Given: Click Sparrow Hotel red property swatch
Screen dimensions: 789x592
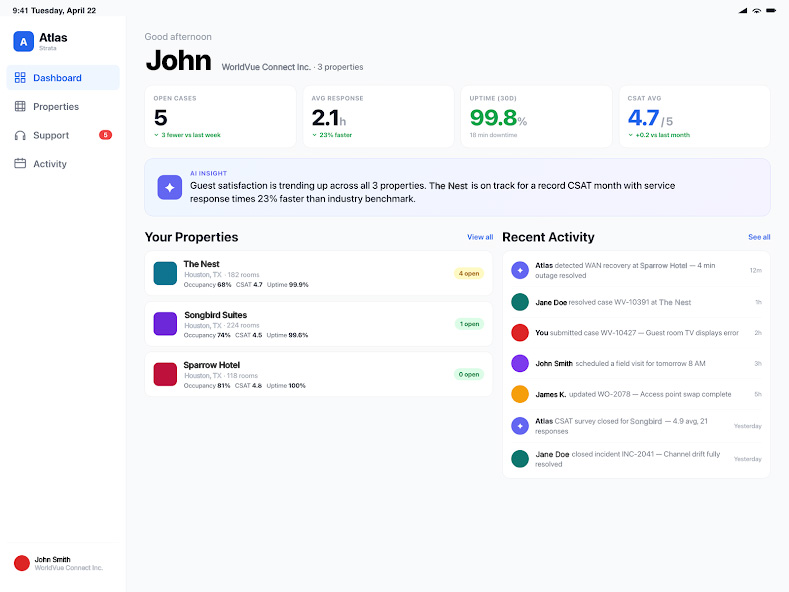Looking at the screenshot, I should tap(165, 374).
